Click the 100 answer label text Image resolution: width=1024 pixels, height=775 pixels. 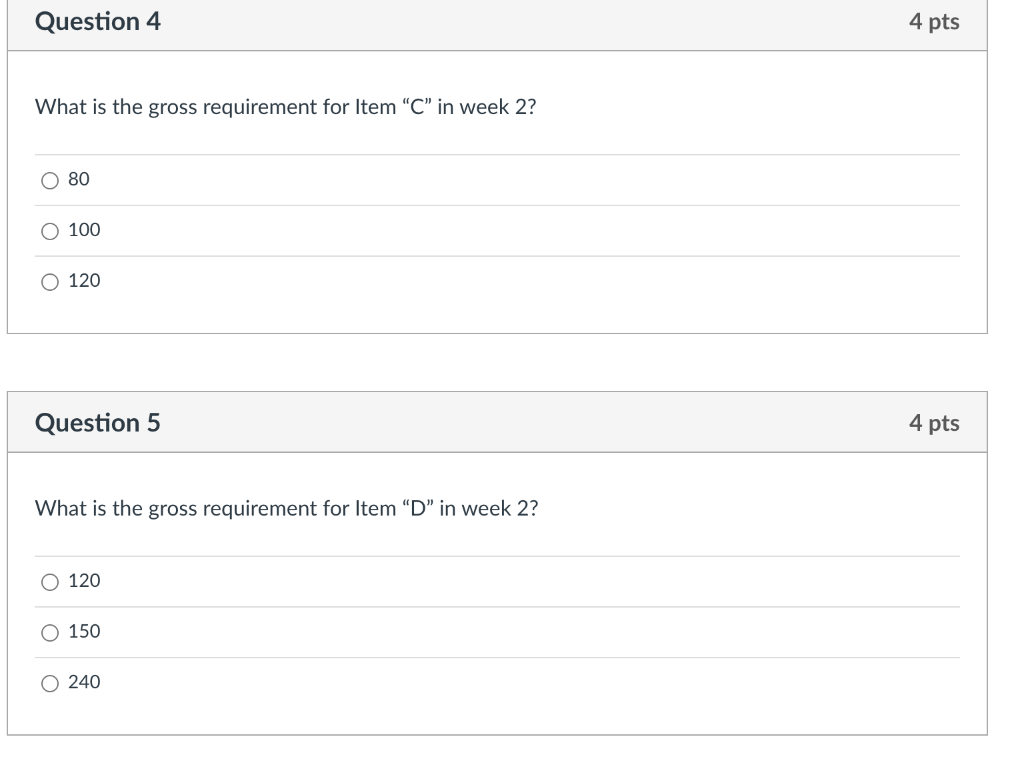pos(84,230)
